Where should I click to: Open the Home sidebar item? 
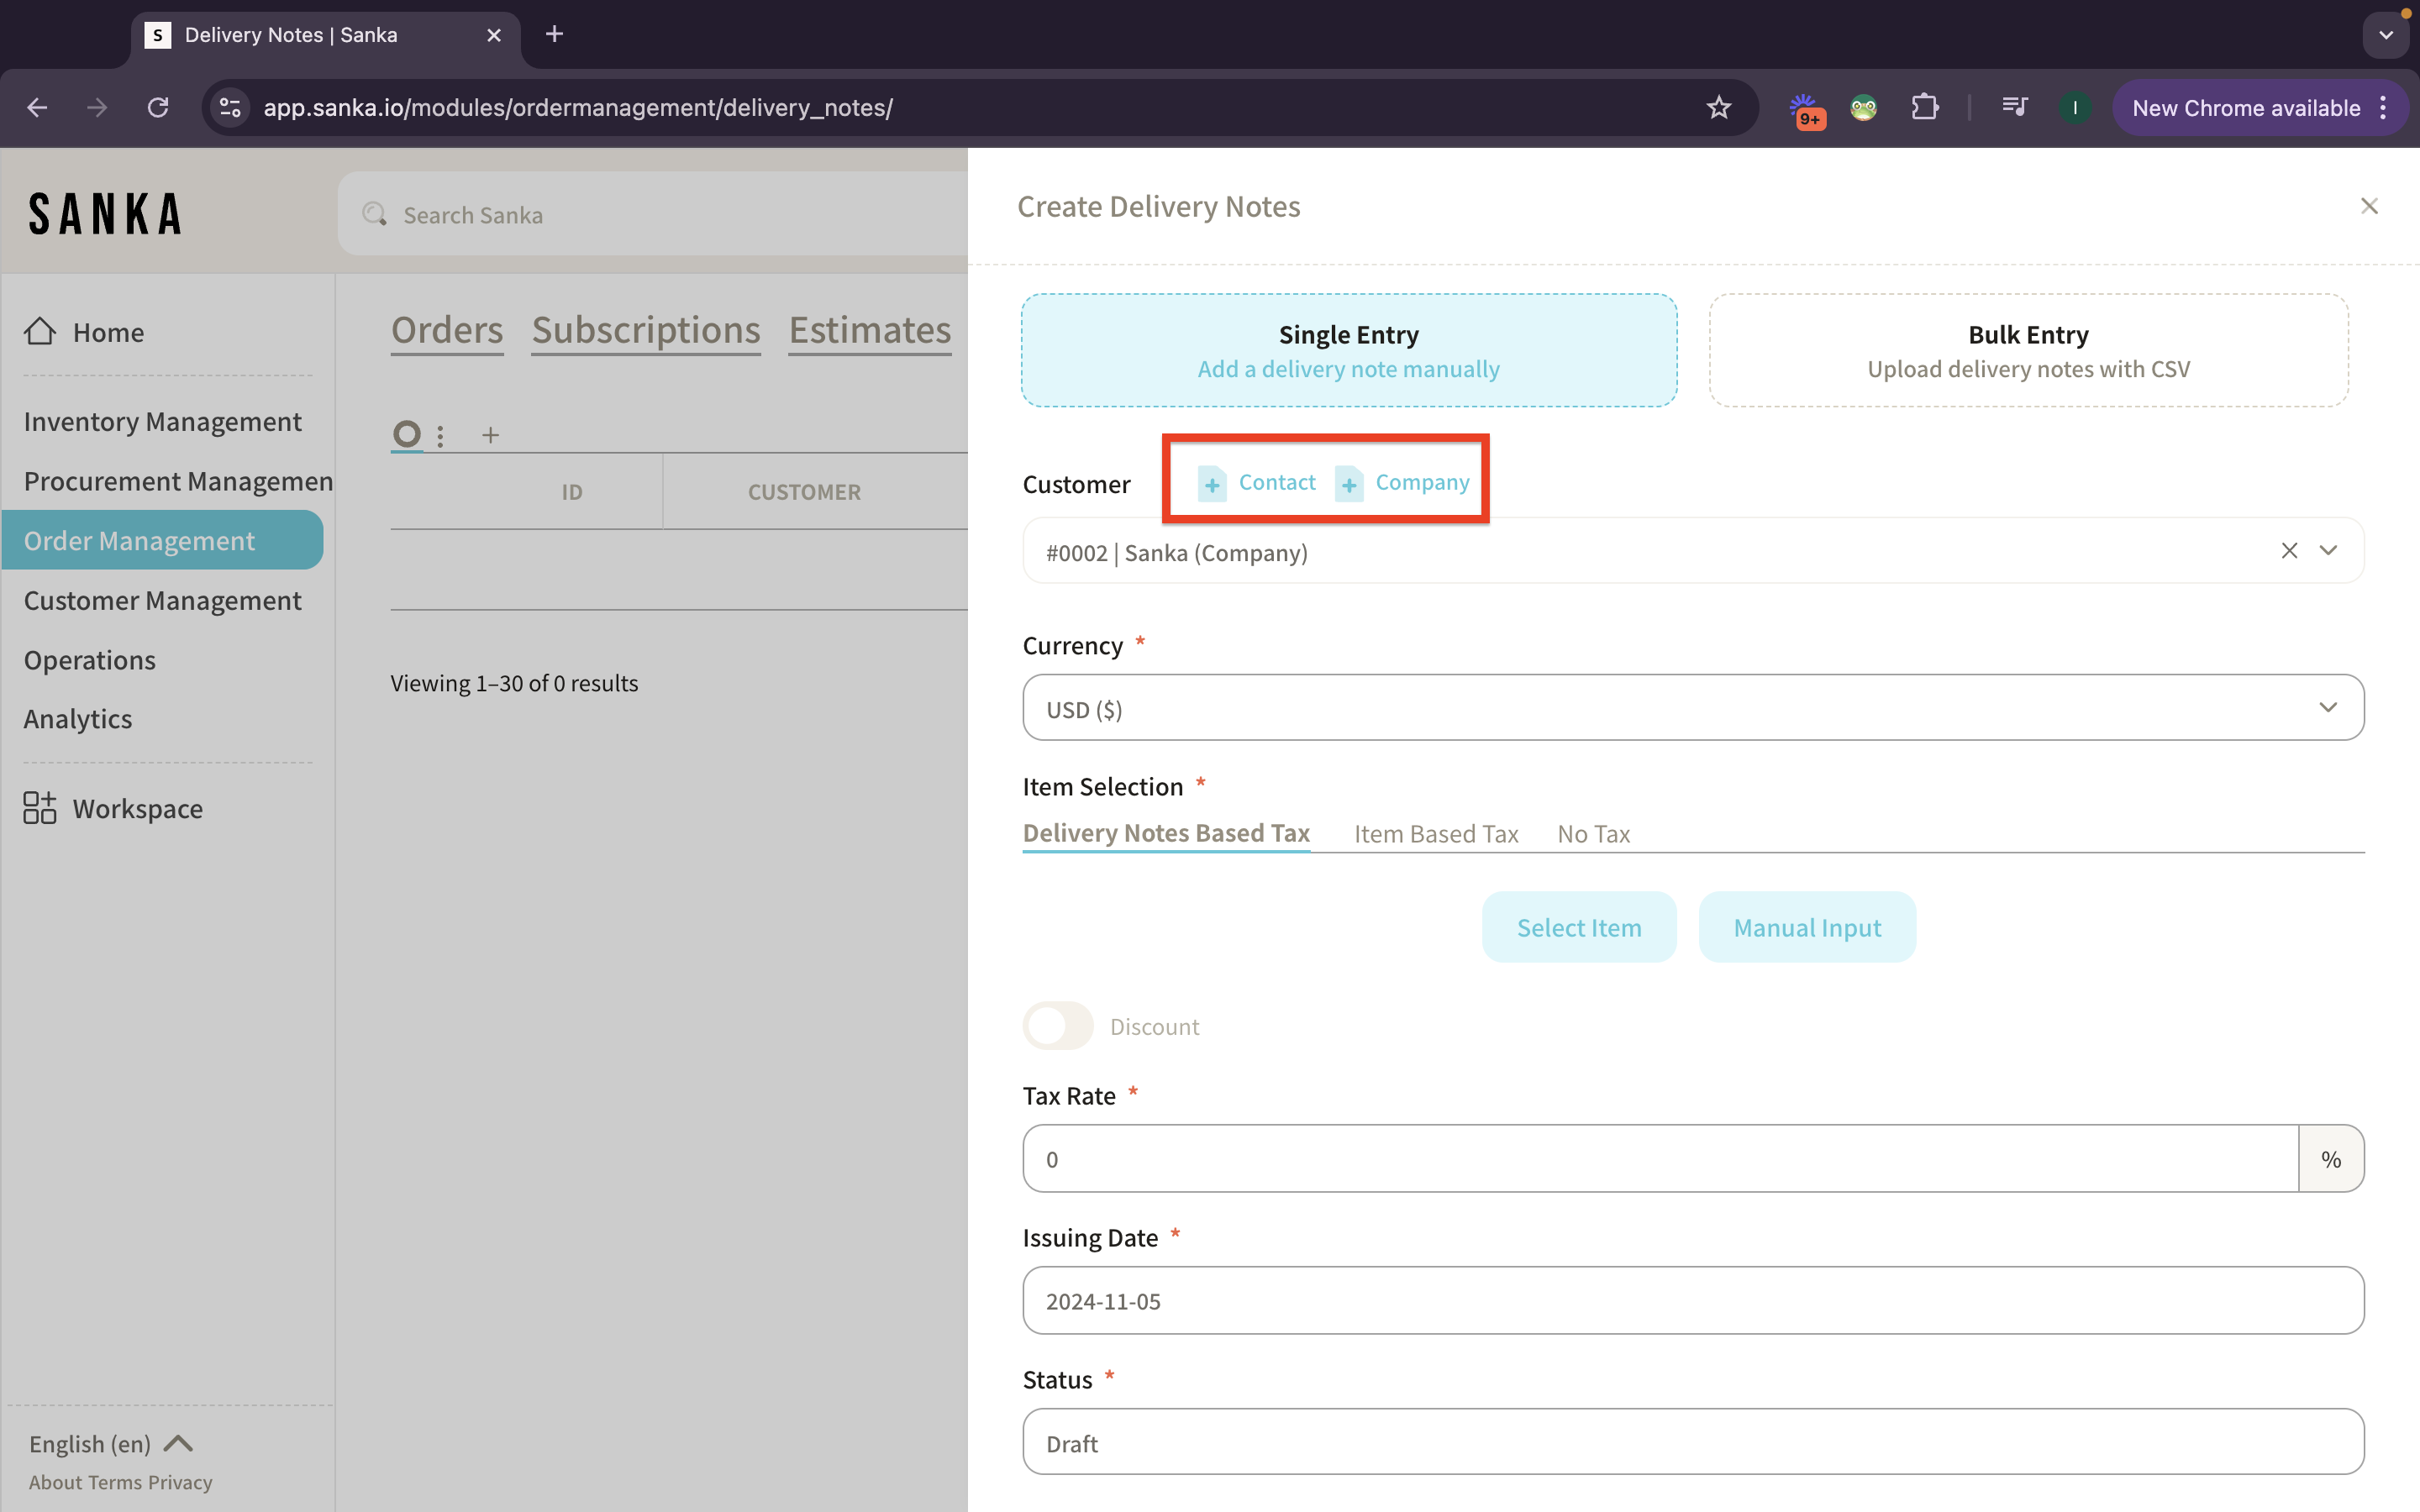pyautogui.click(x=84, y=332)
